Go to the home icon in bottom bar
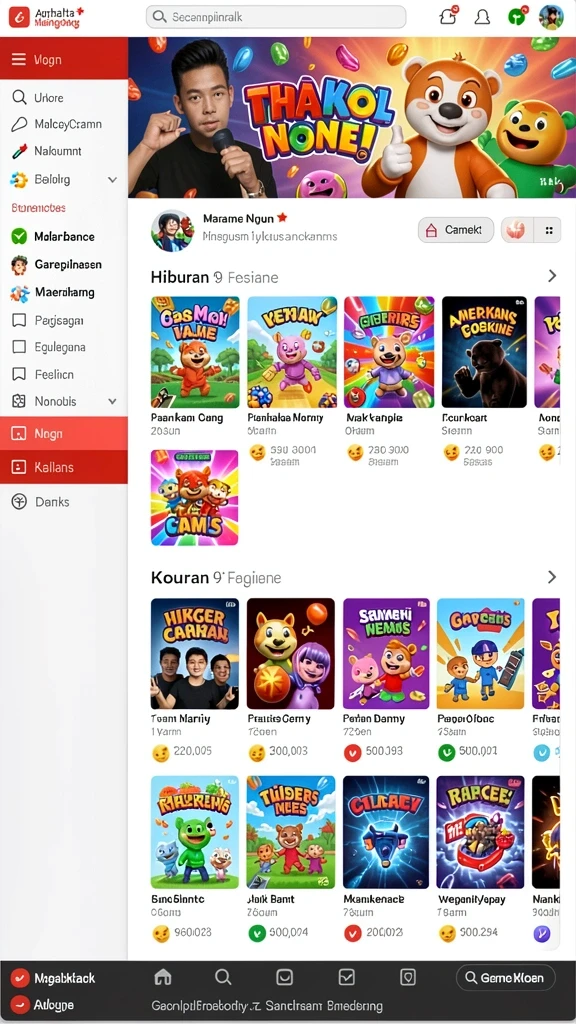 (163, 977)
